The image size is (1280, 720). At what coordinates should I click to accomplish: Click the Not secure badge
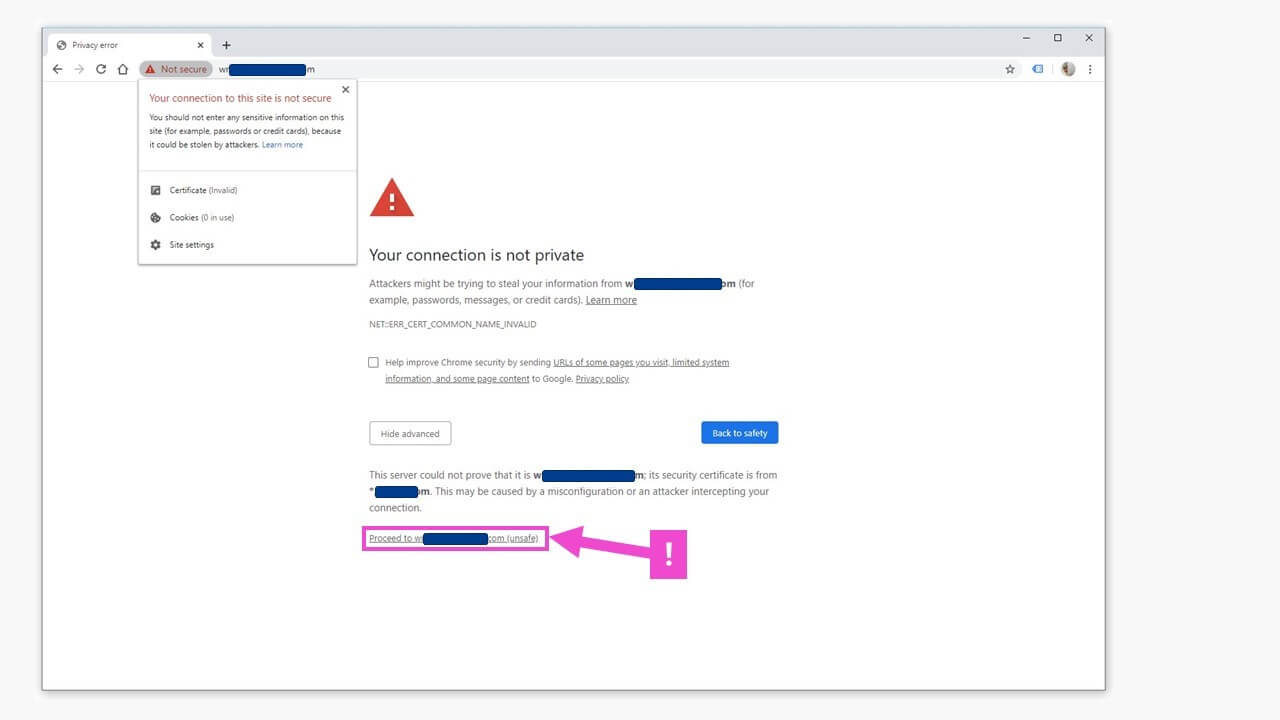(176, 69)
